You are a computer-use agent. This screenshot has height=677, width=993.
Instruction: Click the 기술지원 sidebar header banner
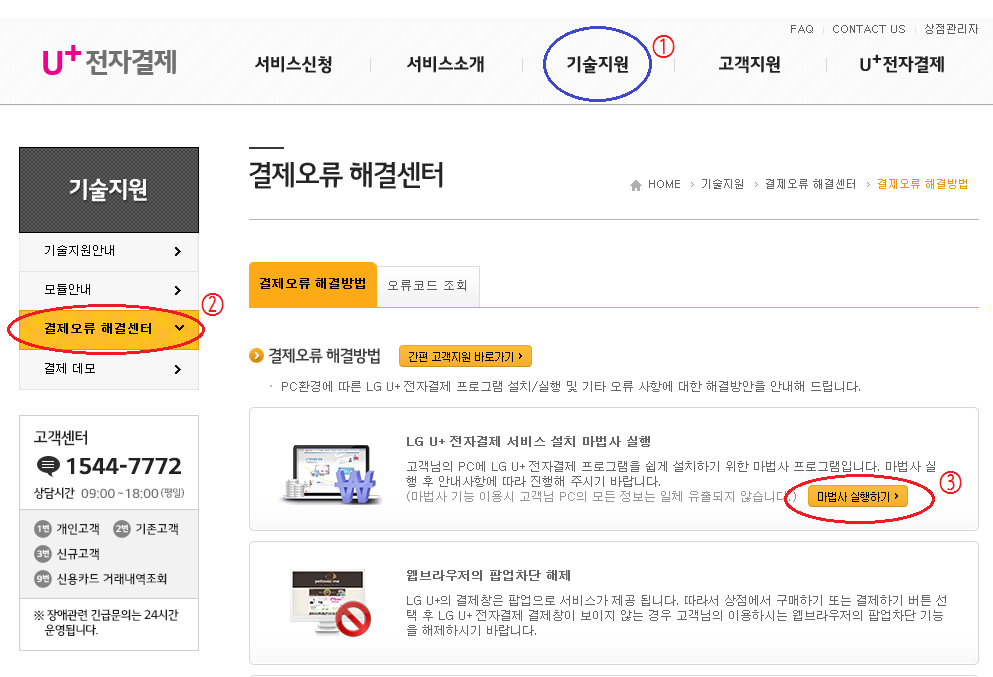109,190
